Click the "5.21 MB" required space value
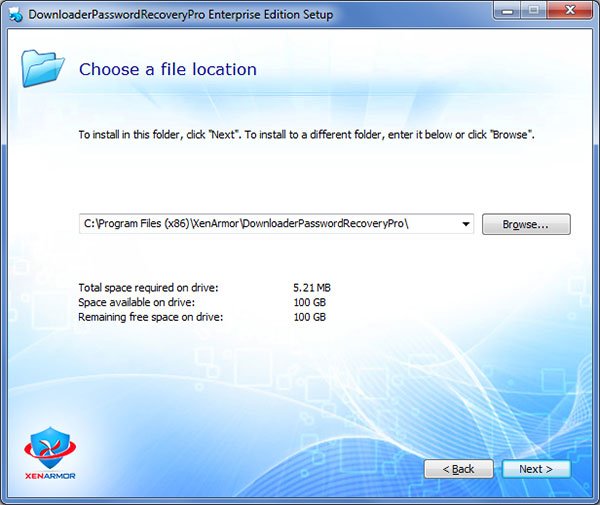 point(312,288)
